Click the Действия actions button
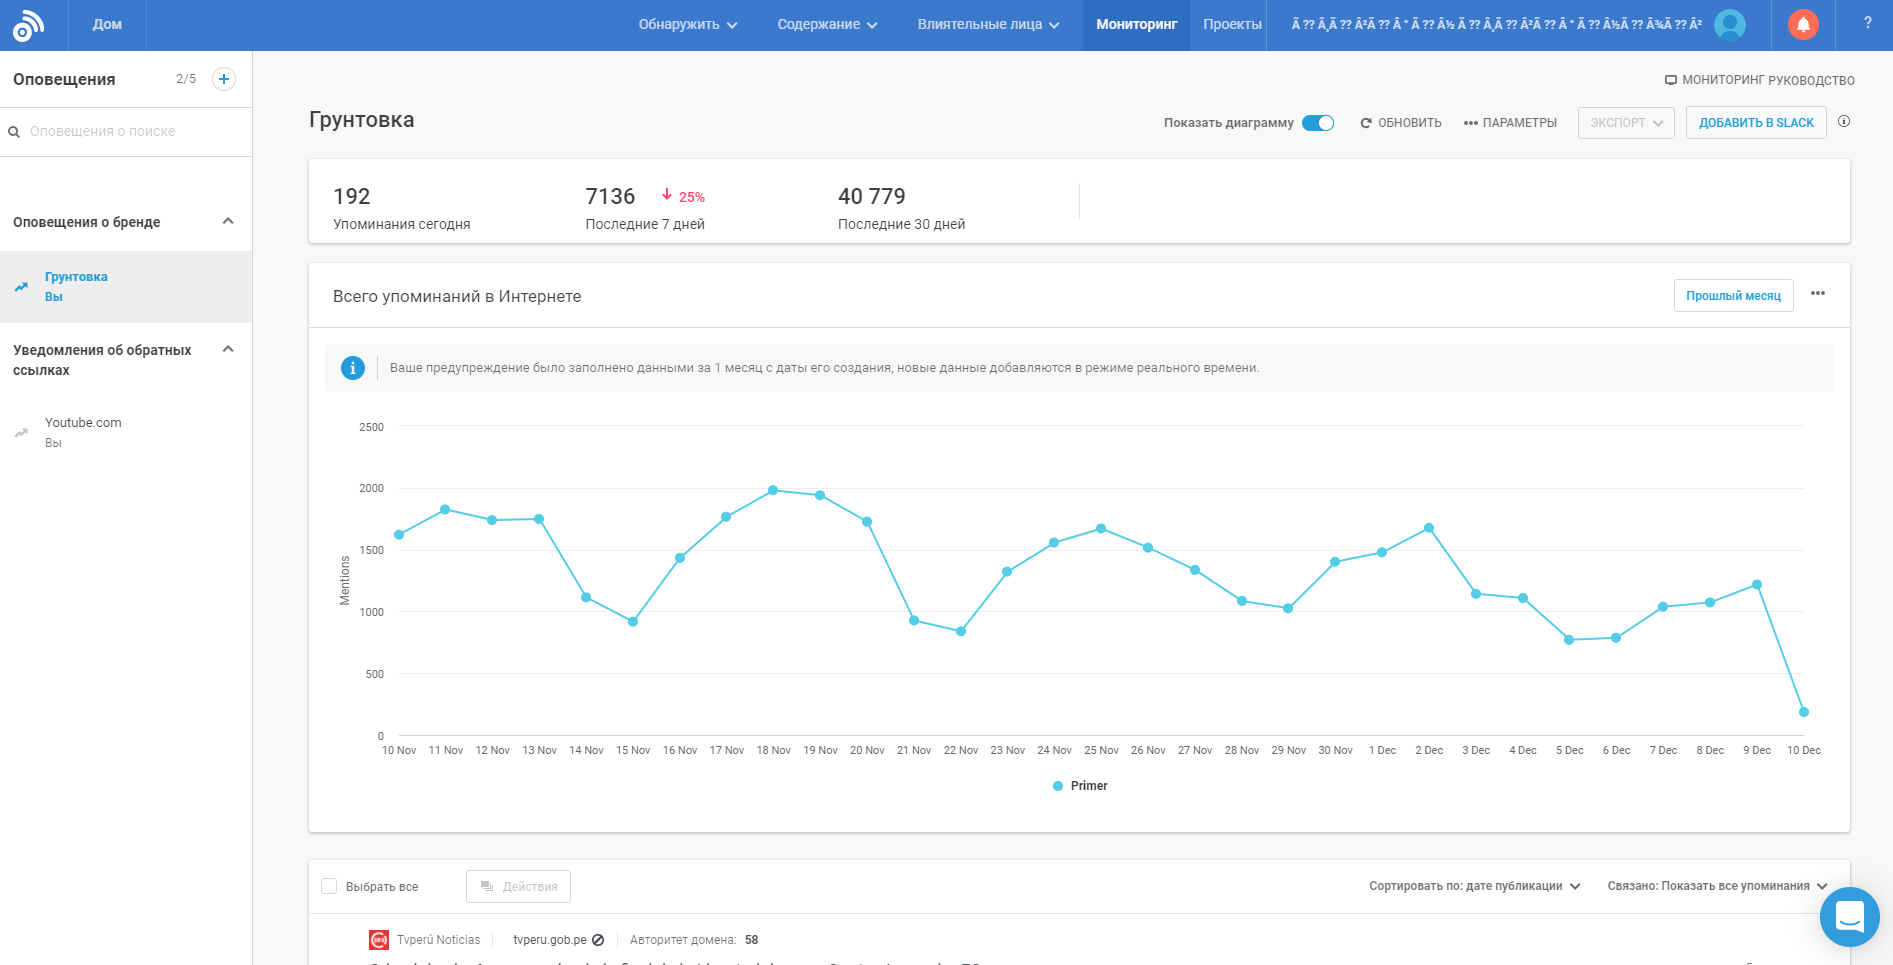The image size is (1893, 965). (x=518, y=886)
